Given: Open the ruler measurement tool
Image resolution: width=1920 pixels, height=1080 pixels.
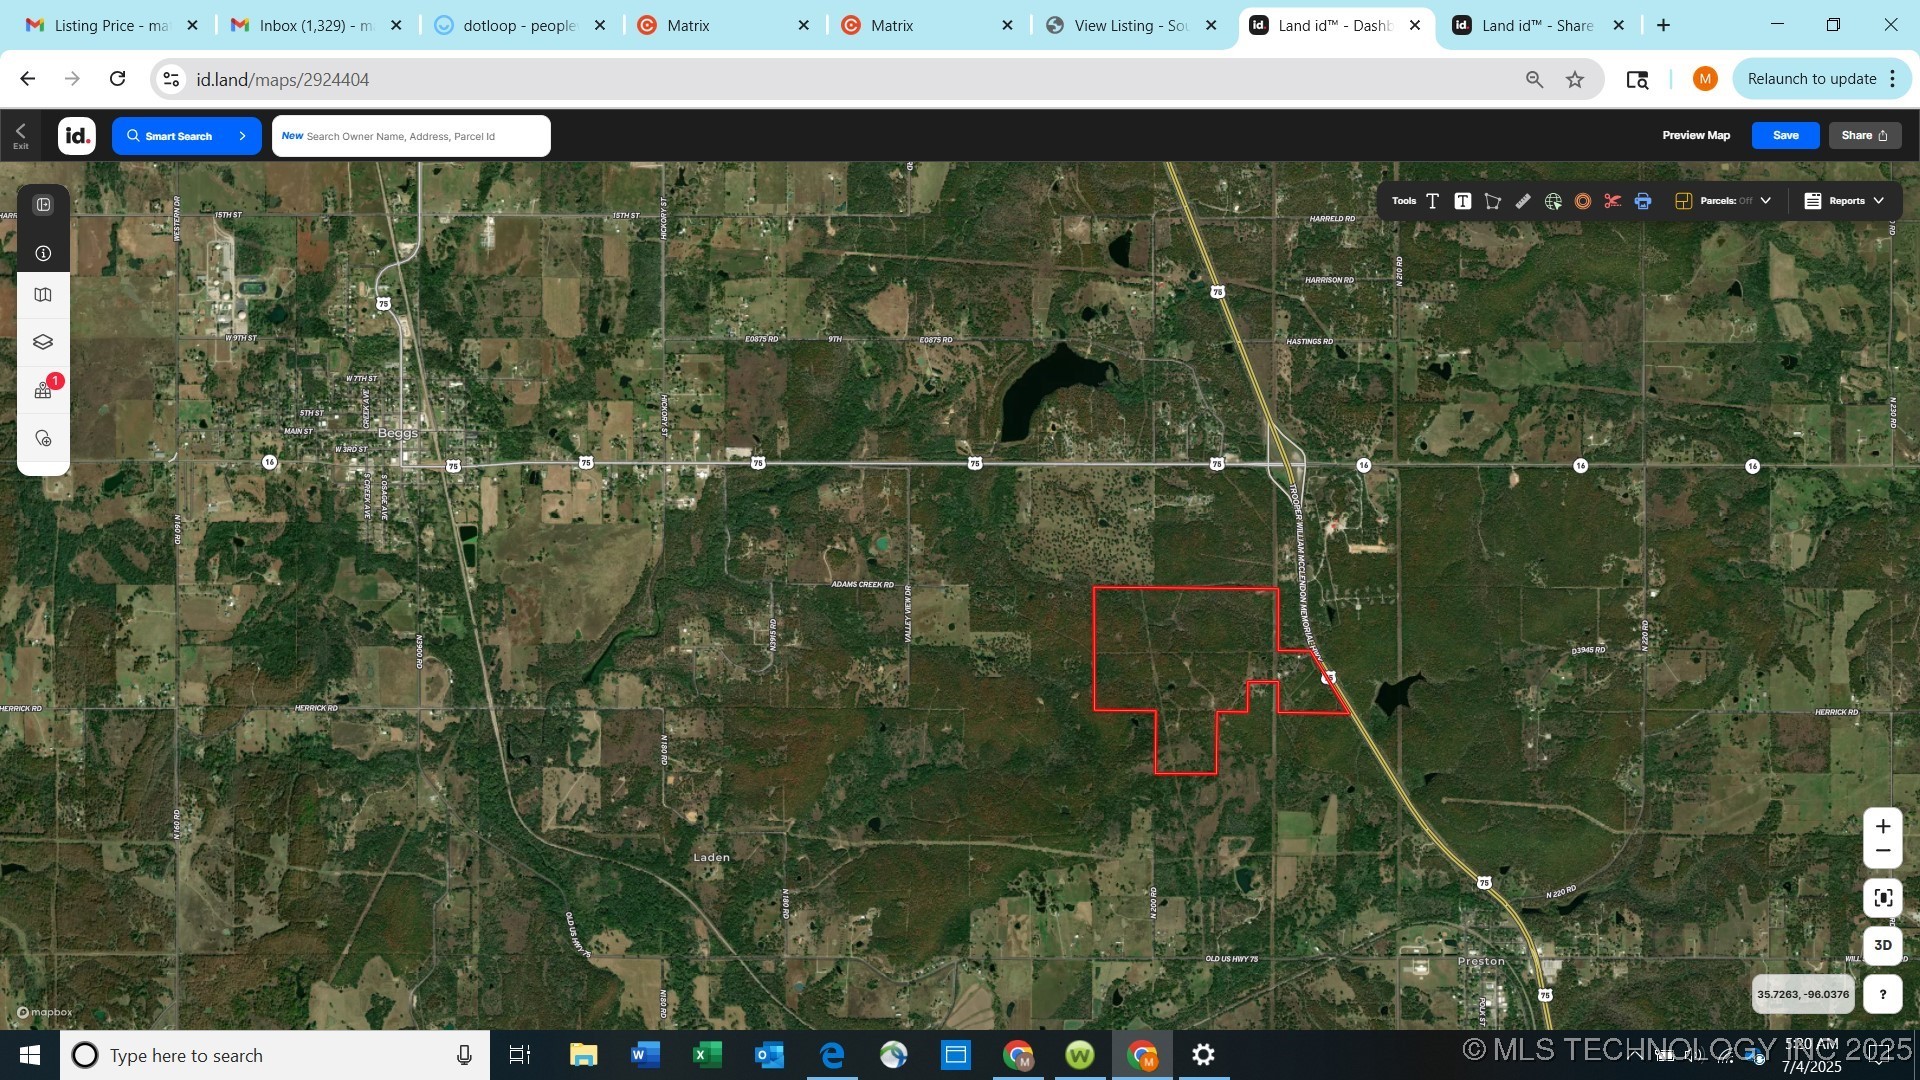Looking at the screenshot, I should tap(1523, 201).
